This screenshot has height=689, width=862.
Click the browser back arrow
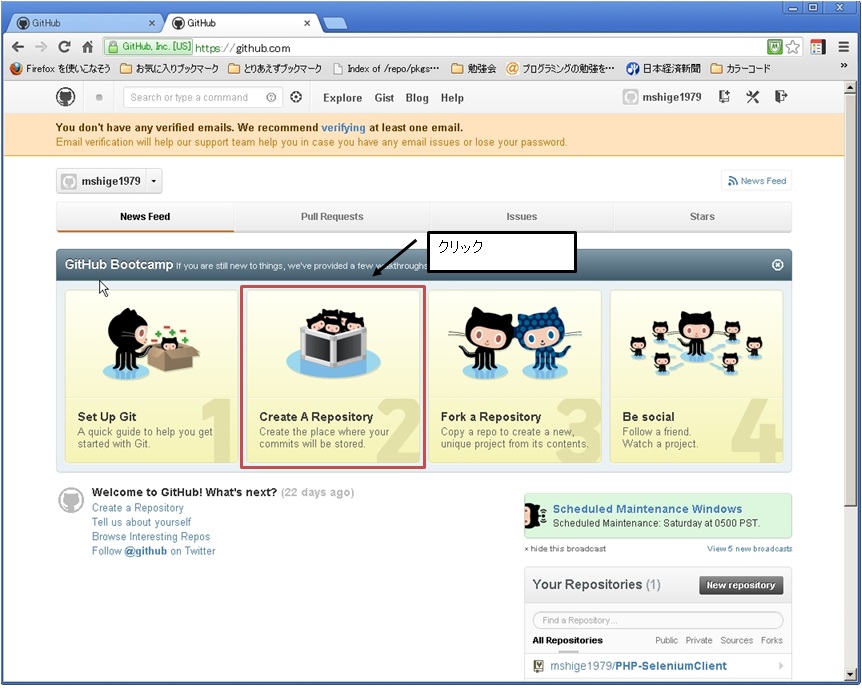point(18,47)
